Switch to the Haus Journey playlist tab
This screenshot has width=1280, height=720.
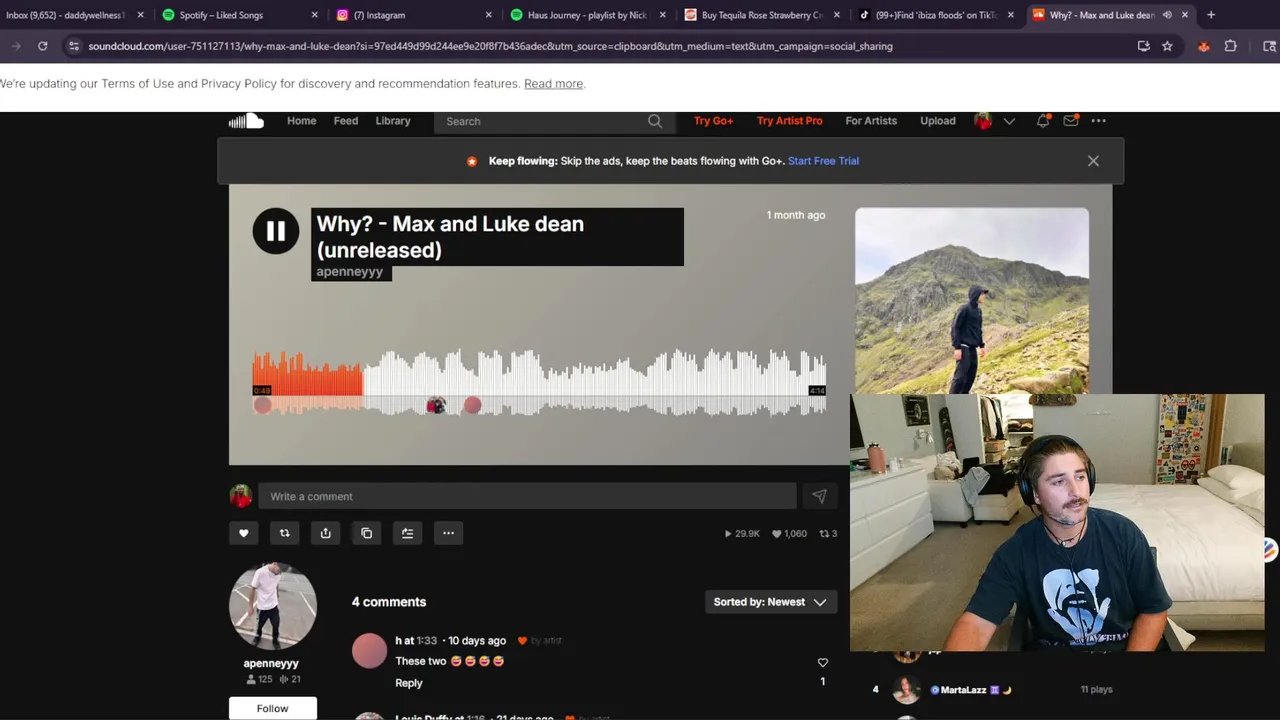tap(586, 15)
